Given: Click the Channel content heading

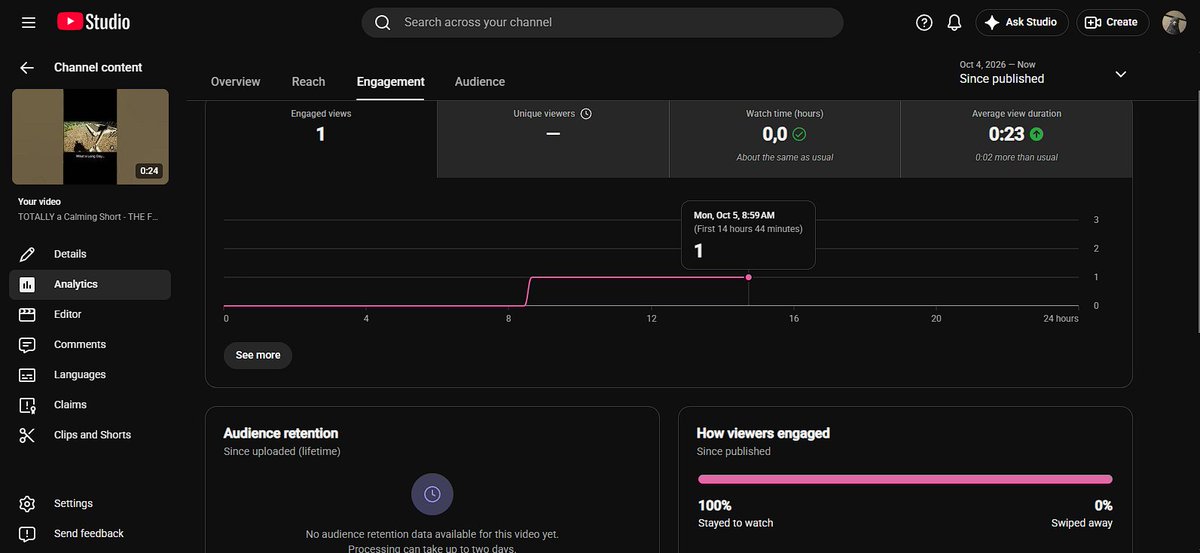Looking at the screenshot, I should point(98,68).
